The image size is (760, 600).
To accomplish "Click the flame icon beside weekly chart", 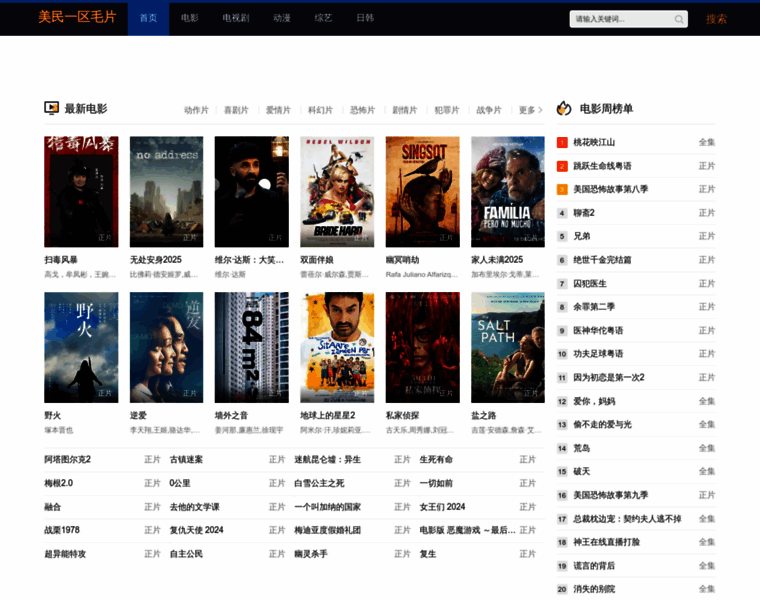I will point(564,109).
